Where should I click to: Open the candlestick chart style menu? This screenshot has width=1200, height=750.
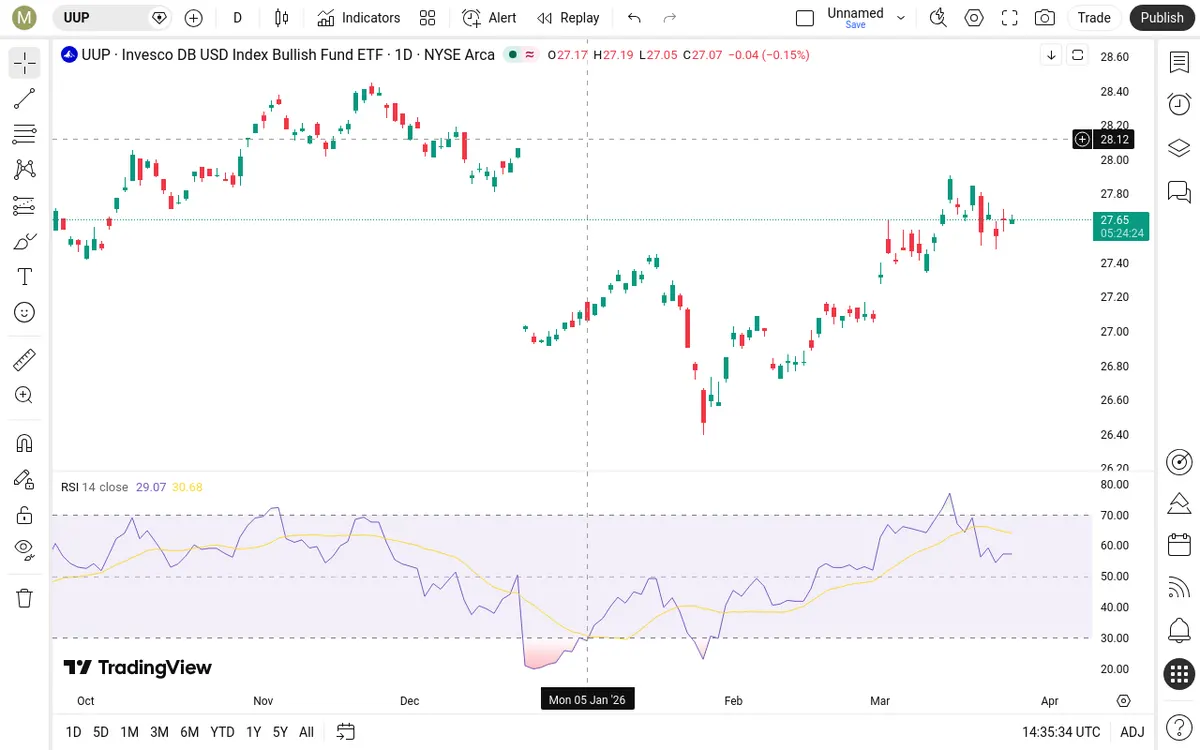(282, 18)
